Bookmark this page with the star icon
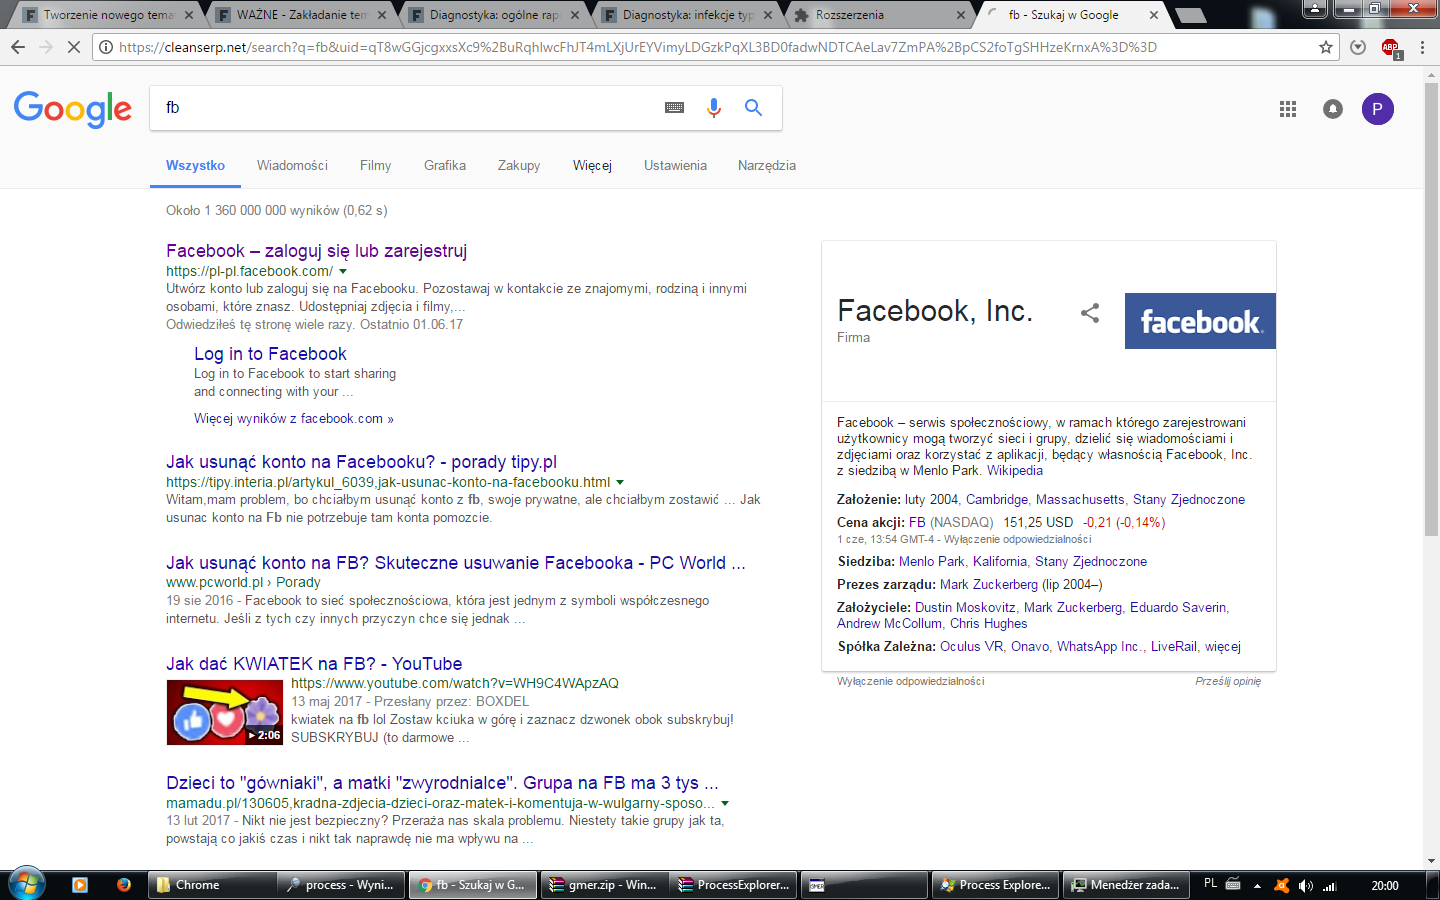The height and width of the screenshot is (900, 1440). click(1326, 47)
